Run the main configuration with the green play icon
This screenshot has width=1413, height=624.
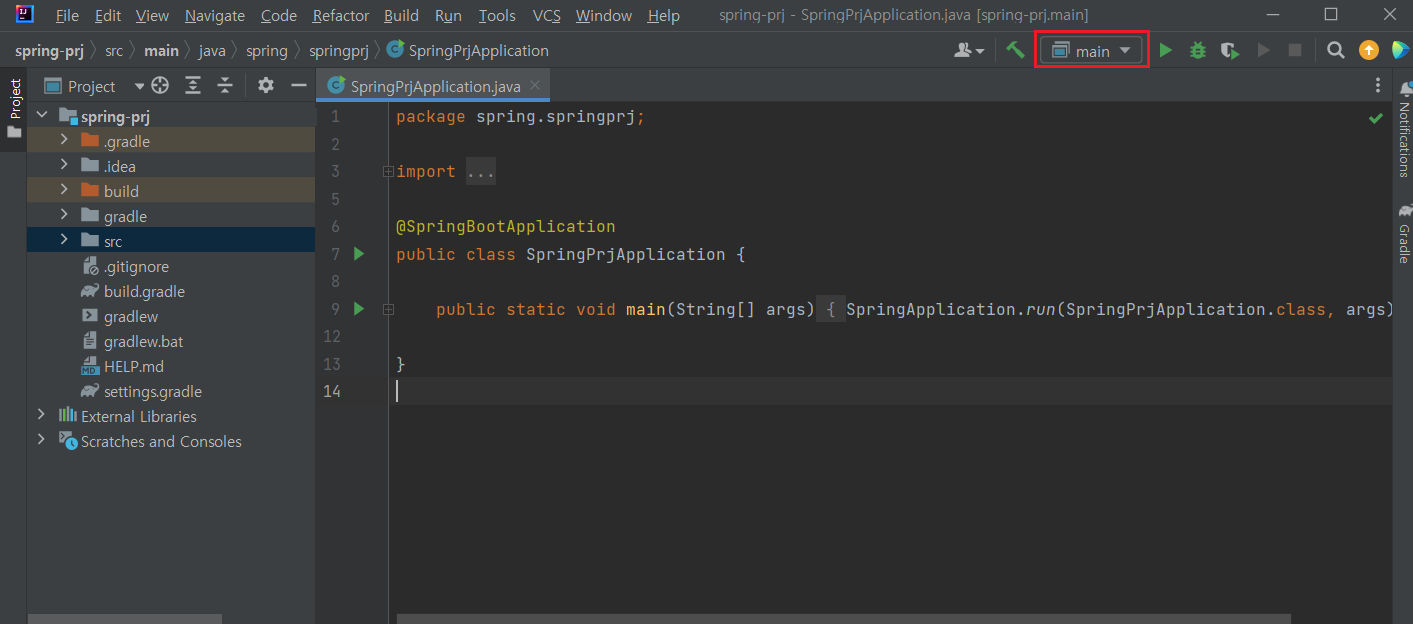[x=1166, y=50]
